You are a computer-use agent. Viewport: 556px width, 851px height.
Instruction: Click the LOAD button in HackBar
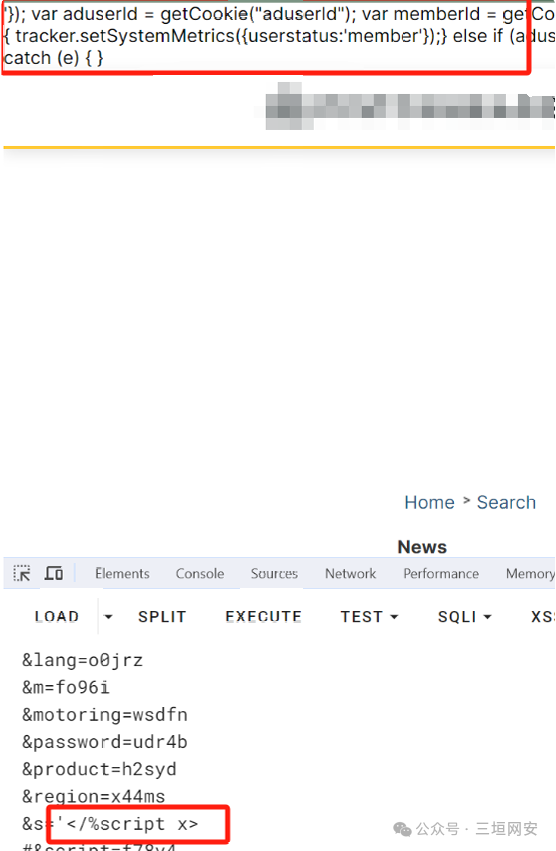point(56,617)
